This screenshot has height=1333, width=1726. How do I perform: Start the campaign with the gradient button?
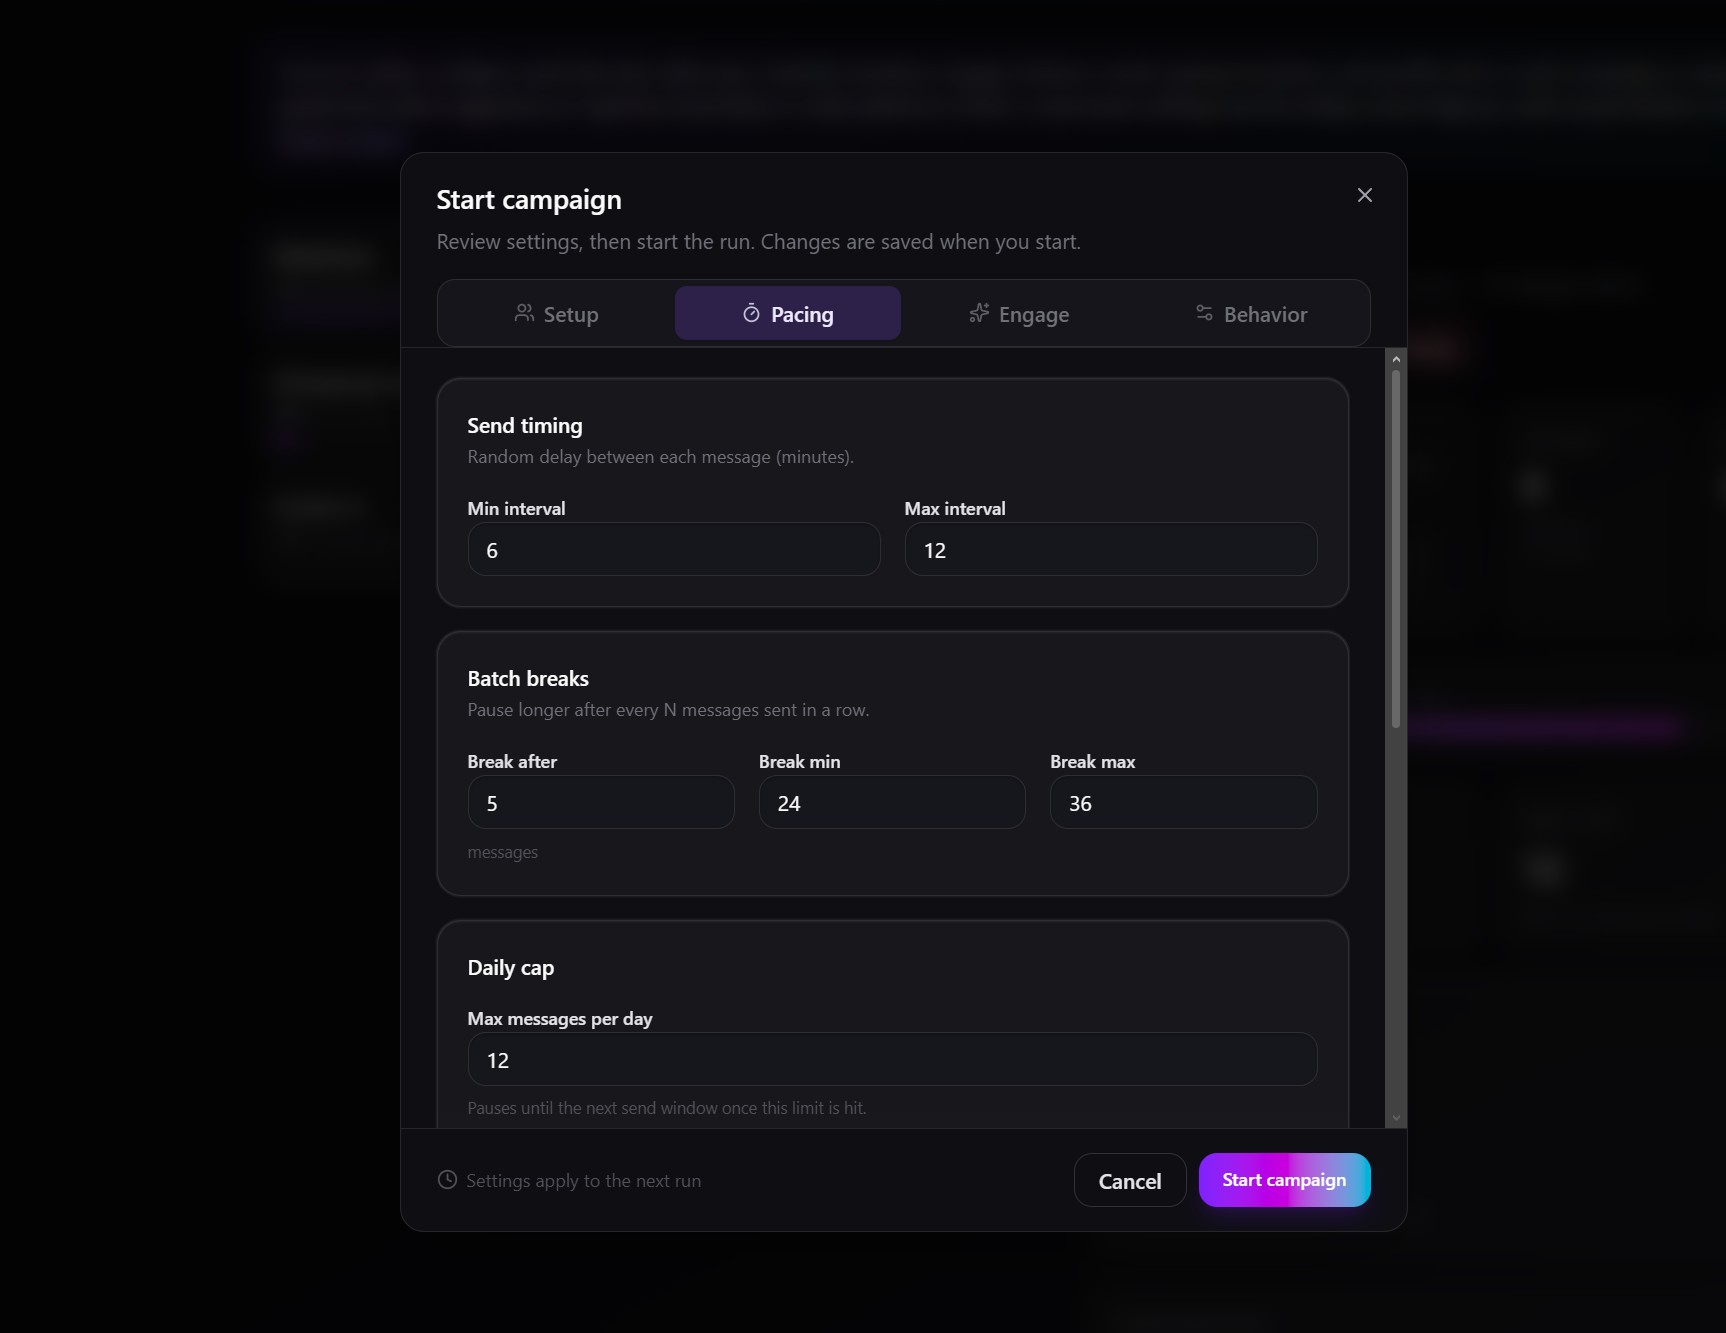click(1284, 1180)
